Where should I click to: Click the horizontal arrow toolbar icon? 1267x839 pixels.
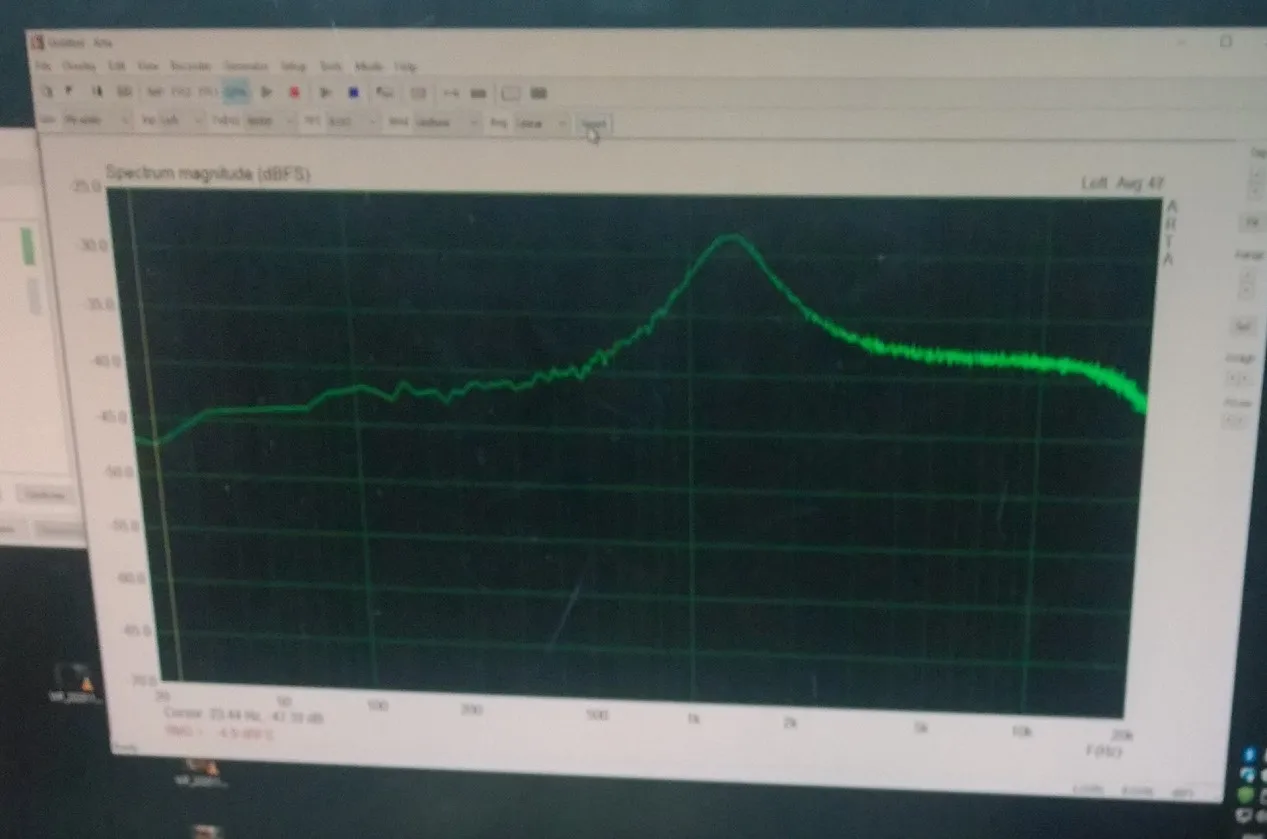pyautogui.click(x=450, y=93)
